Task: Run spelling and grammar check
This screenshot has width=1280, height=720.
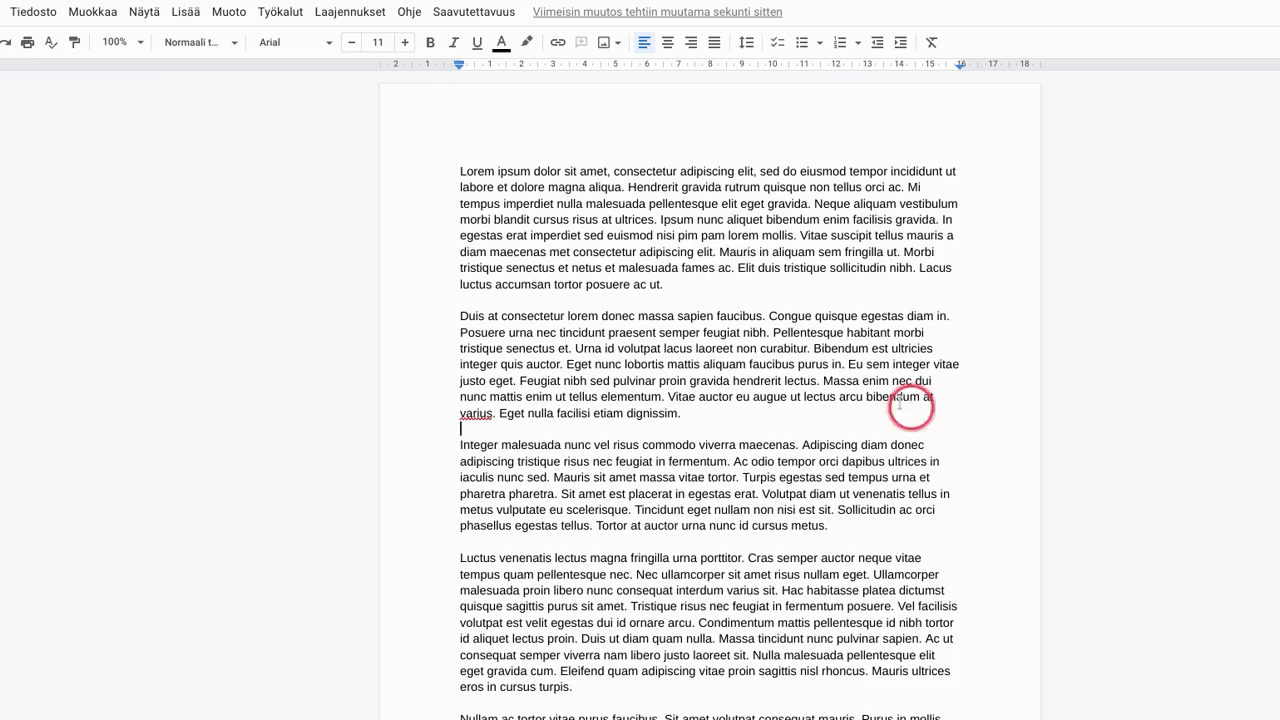Action: point(51,42)
